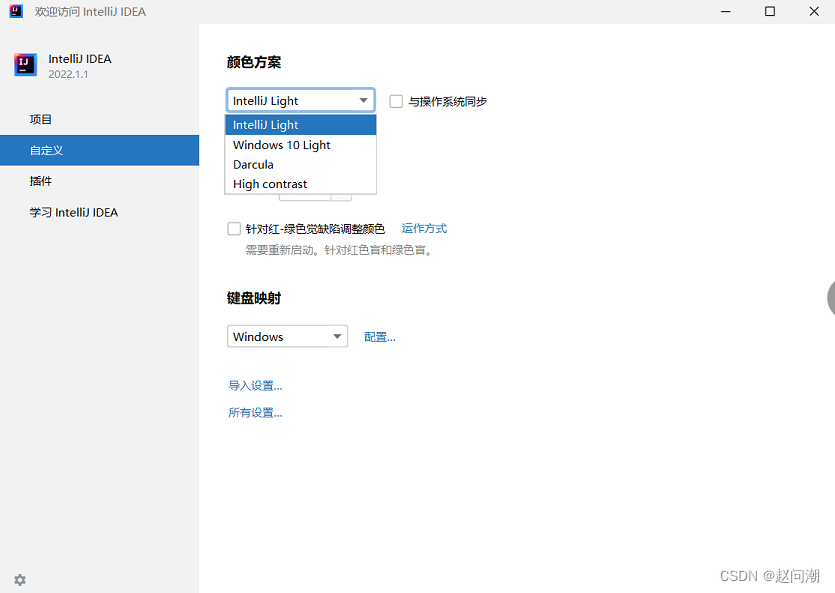
Task: Maximize the welcome window
Action: 769,12
